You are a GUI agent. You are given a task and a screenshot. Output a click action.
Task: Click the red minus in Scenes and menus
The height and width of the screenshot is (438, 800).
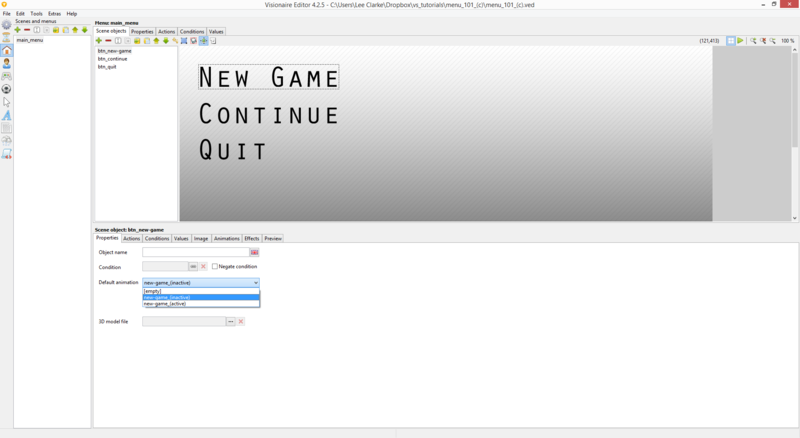tap(27, 30)
